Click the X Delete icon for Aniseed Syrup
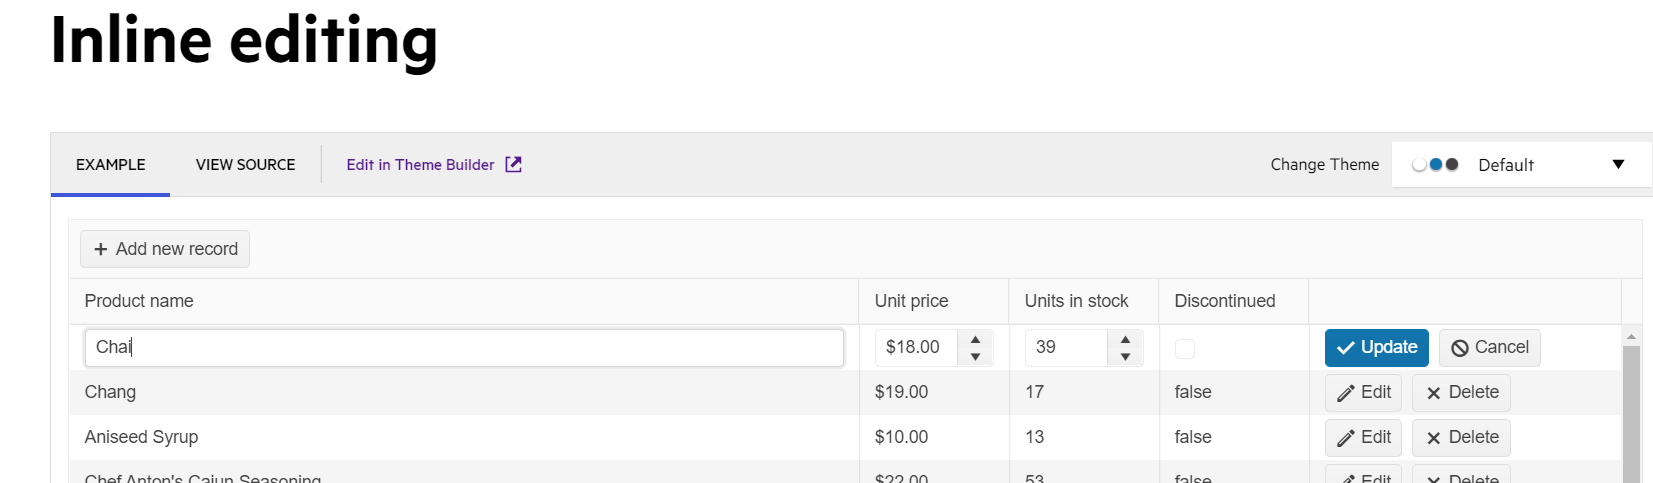Screen dimensions: 1653x483 [1433, 438]
